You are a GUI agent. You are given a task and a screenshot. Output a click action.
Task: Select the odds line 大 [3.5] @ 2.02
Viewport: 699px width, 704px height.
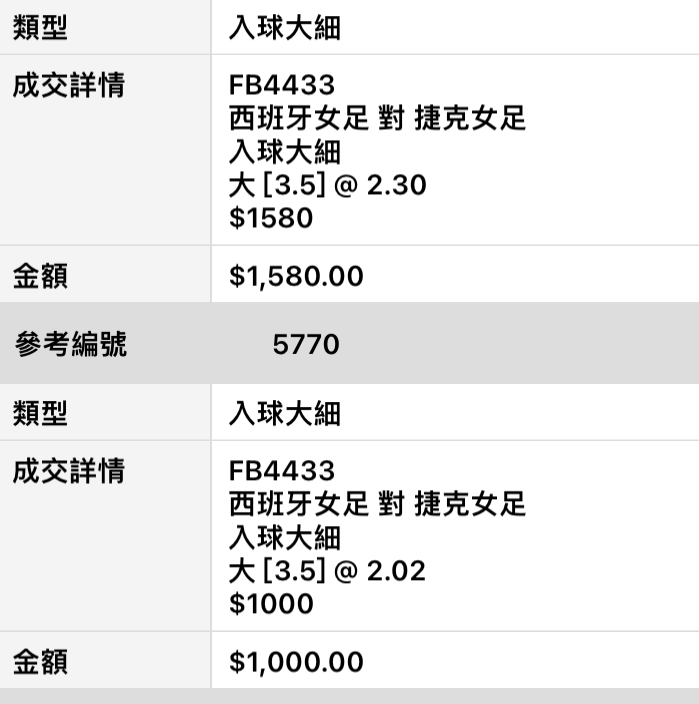327,571
